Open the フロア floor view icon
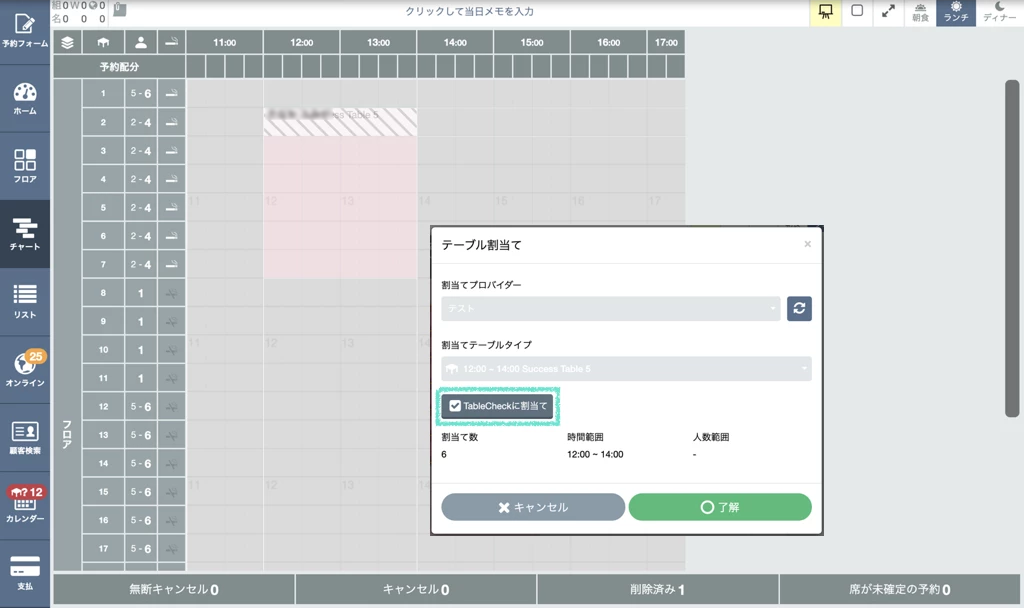Image resolution: width=1024 pixels, height=608 pixels. point(24,166)
